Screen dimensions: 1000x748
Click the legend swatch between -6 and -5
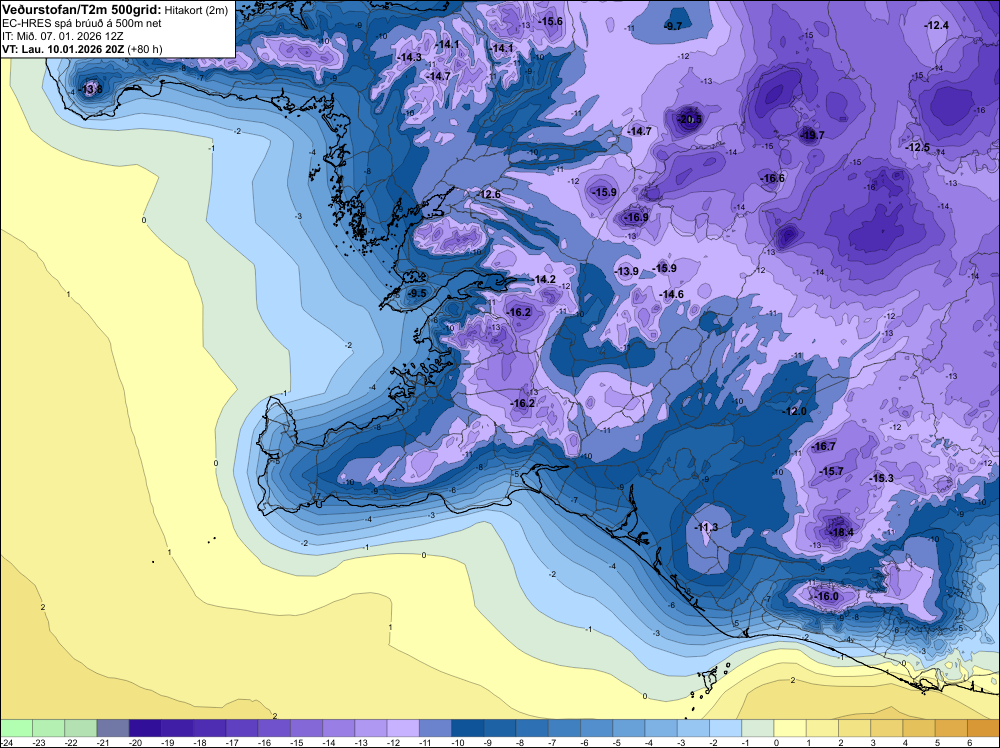click(x=597, y=728)
